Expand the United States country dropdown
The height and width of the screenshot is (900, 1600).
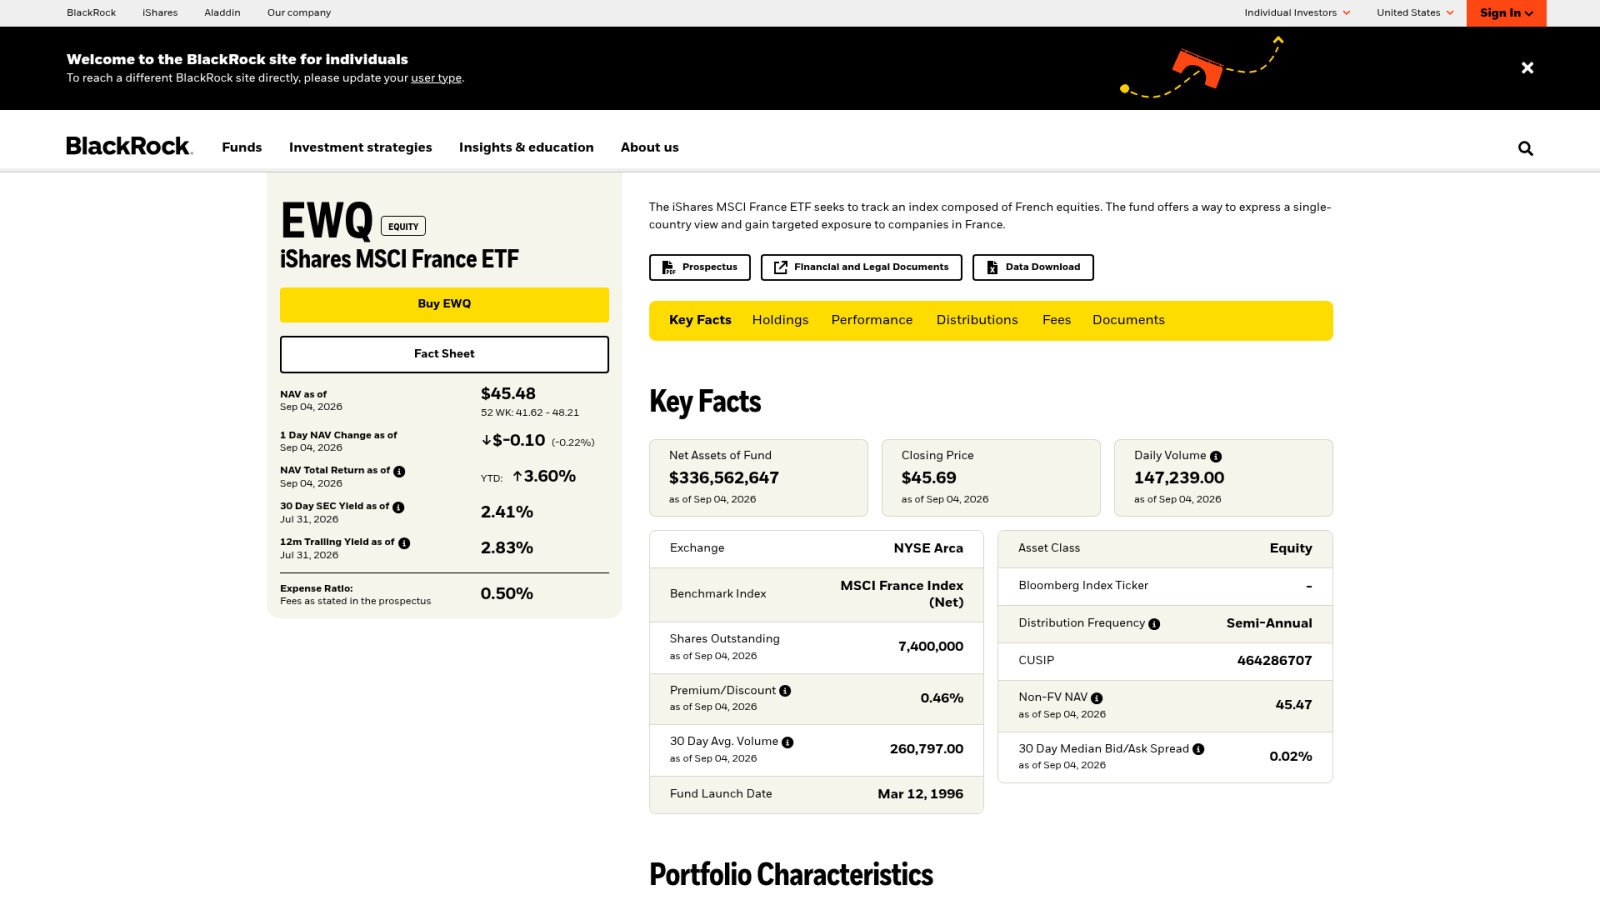(x=1415, y=13)
